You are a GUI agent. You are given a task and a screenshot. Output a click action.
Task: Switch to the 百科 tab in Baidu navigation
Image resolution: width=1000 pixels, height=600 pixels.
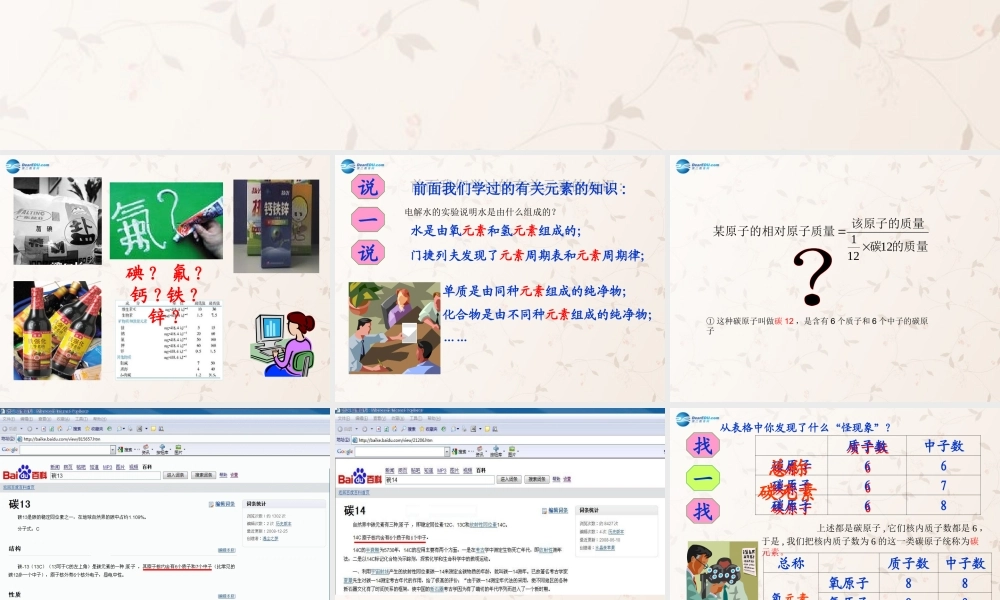tap(146, 466)
